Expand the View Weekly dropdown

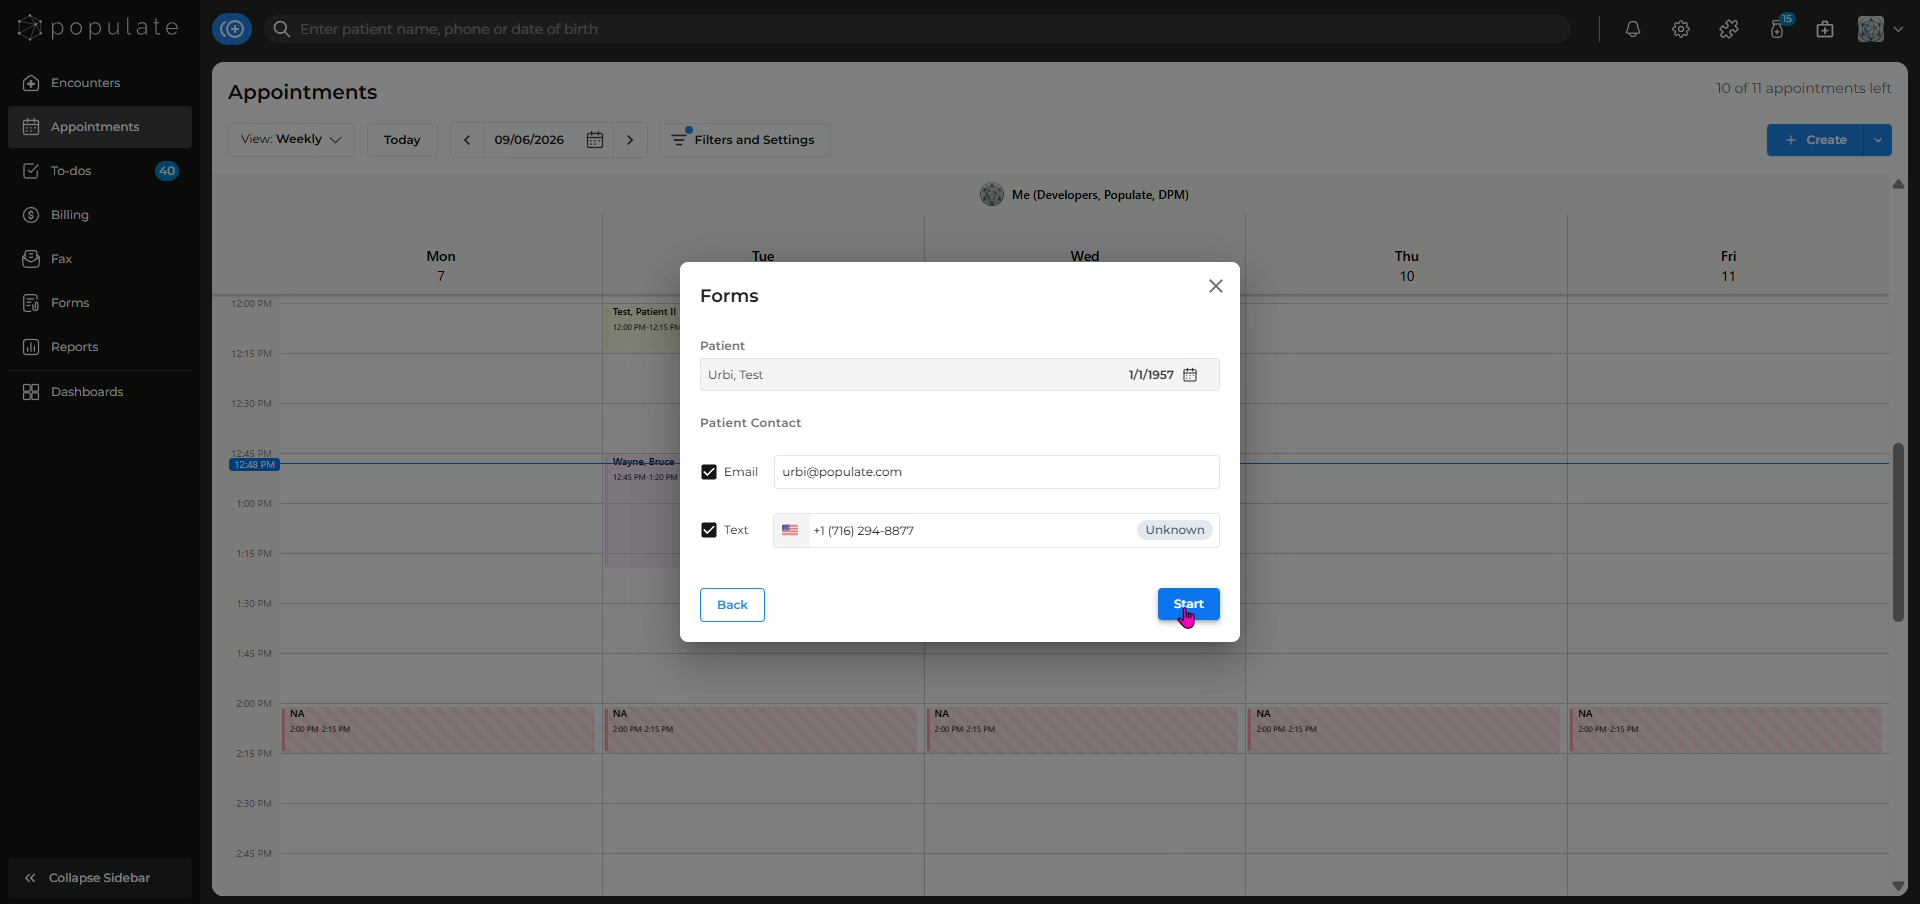[291, 140]
